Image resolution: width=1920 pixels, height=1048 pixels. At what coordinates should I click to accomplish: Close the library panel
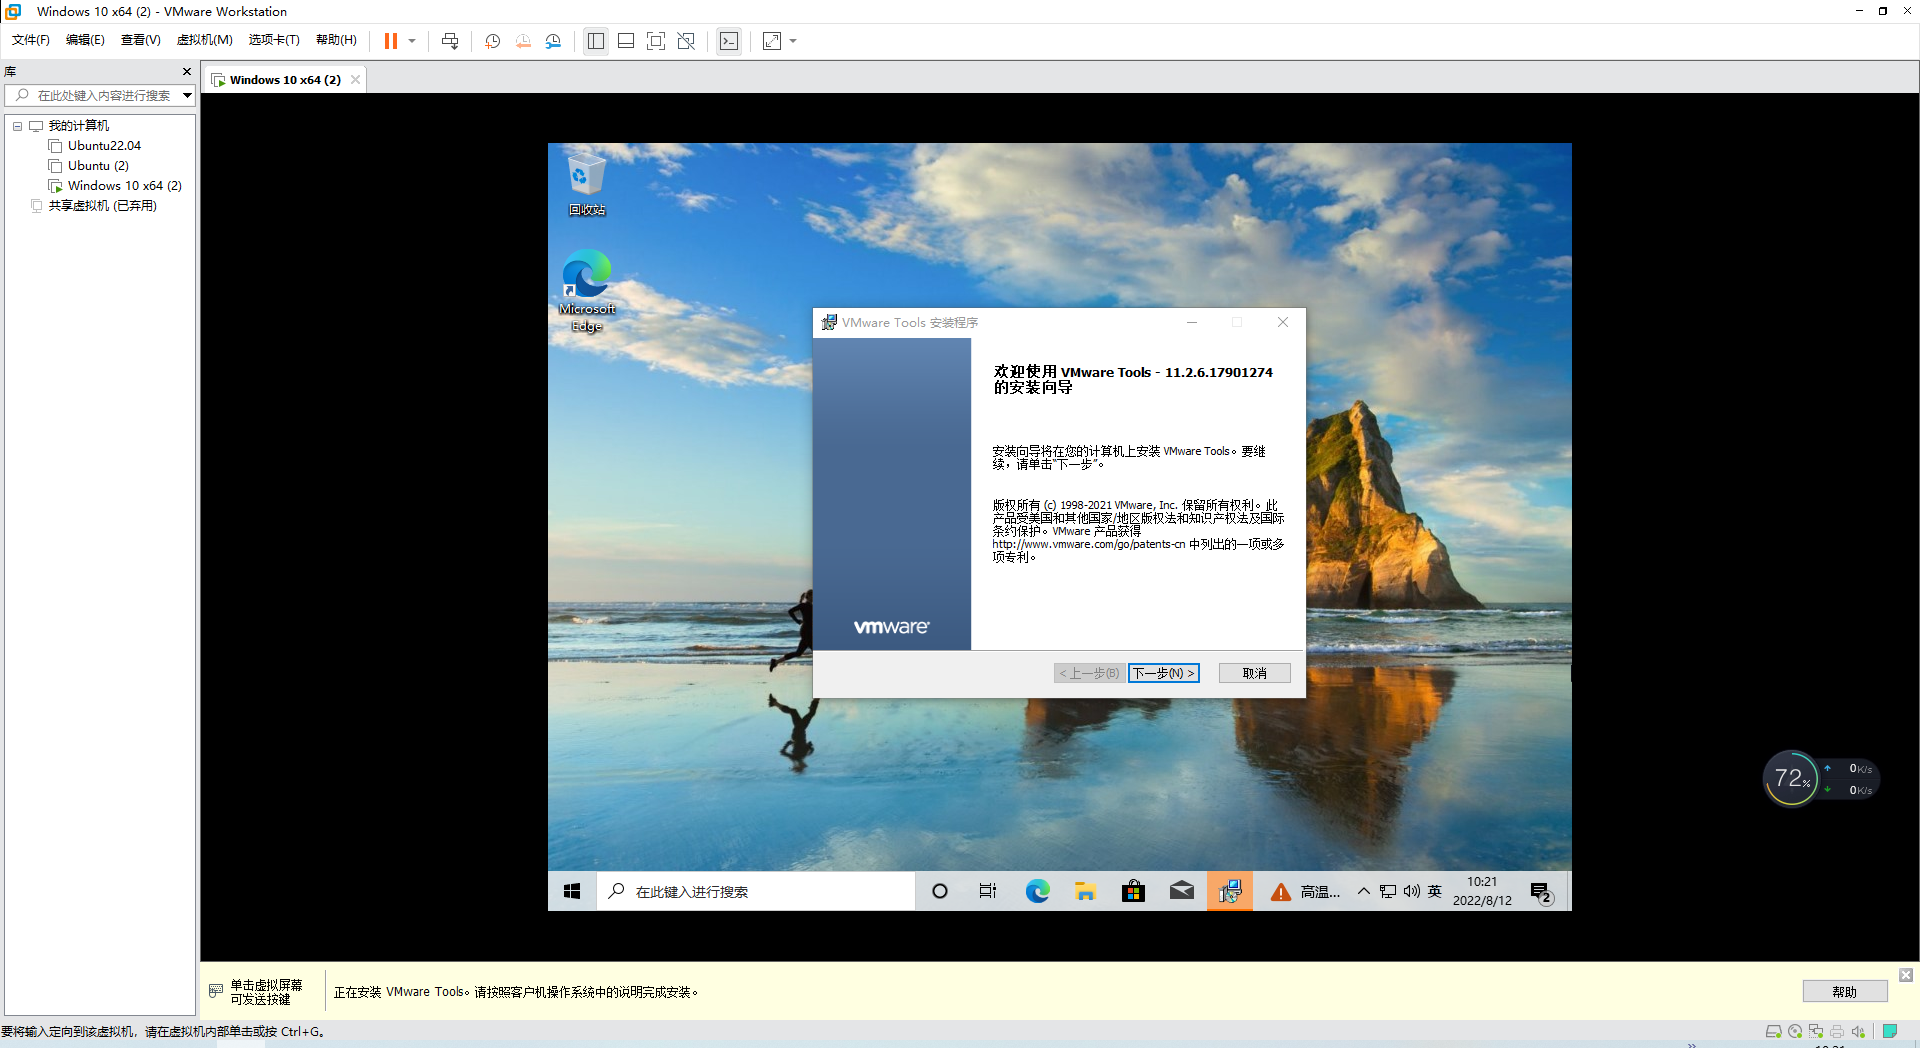coord(187,72)
